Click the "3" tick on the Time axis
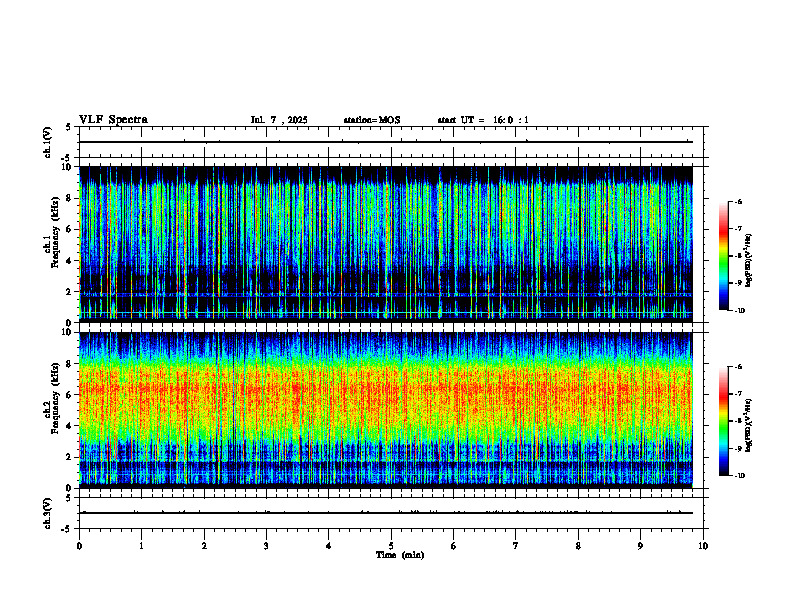Image resolution: width=792 pixels, height=612 pixels. pos(266,546)
